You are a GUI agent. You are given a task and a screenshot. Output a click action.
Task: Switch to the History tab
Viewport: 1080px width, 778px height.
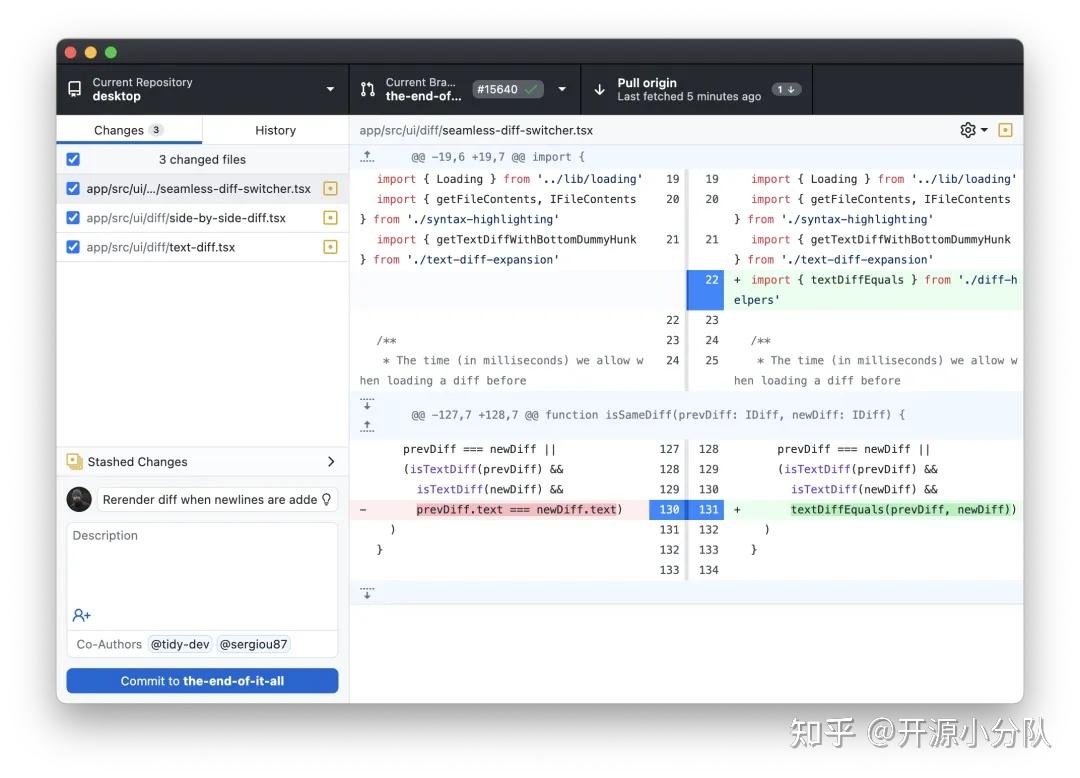(x=275, y=129)
